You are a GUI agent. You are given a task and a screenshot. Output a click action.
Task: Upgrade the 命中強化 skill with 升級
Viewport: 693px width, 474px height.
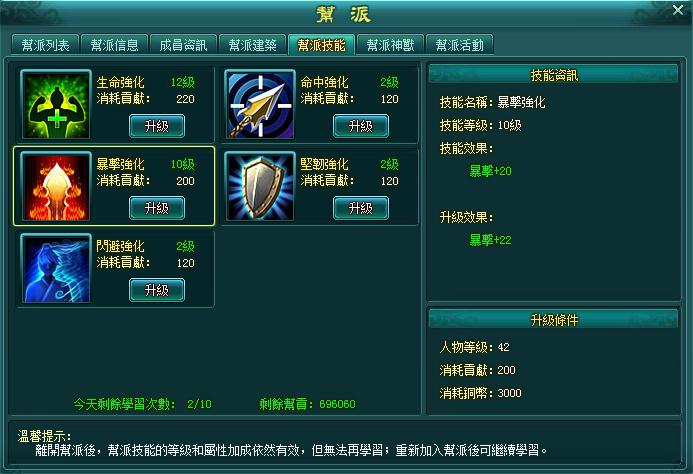click(x=361, y=126)
